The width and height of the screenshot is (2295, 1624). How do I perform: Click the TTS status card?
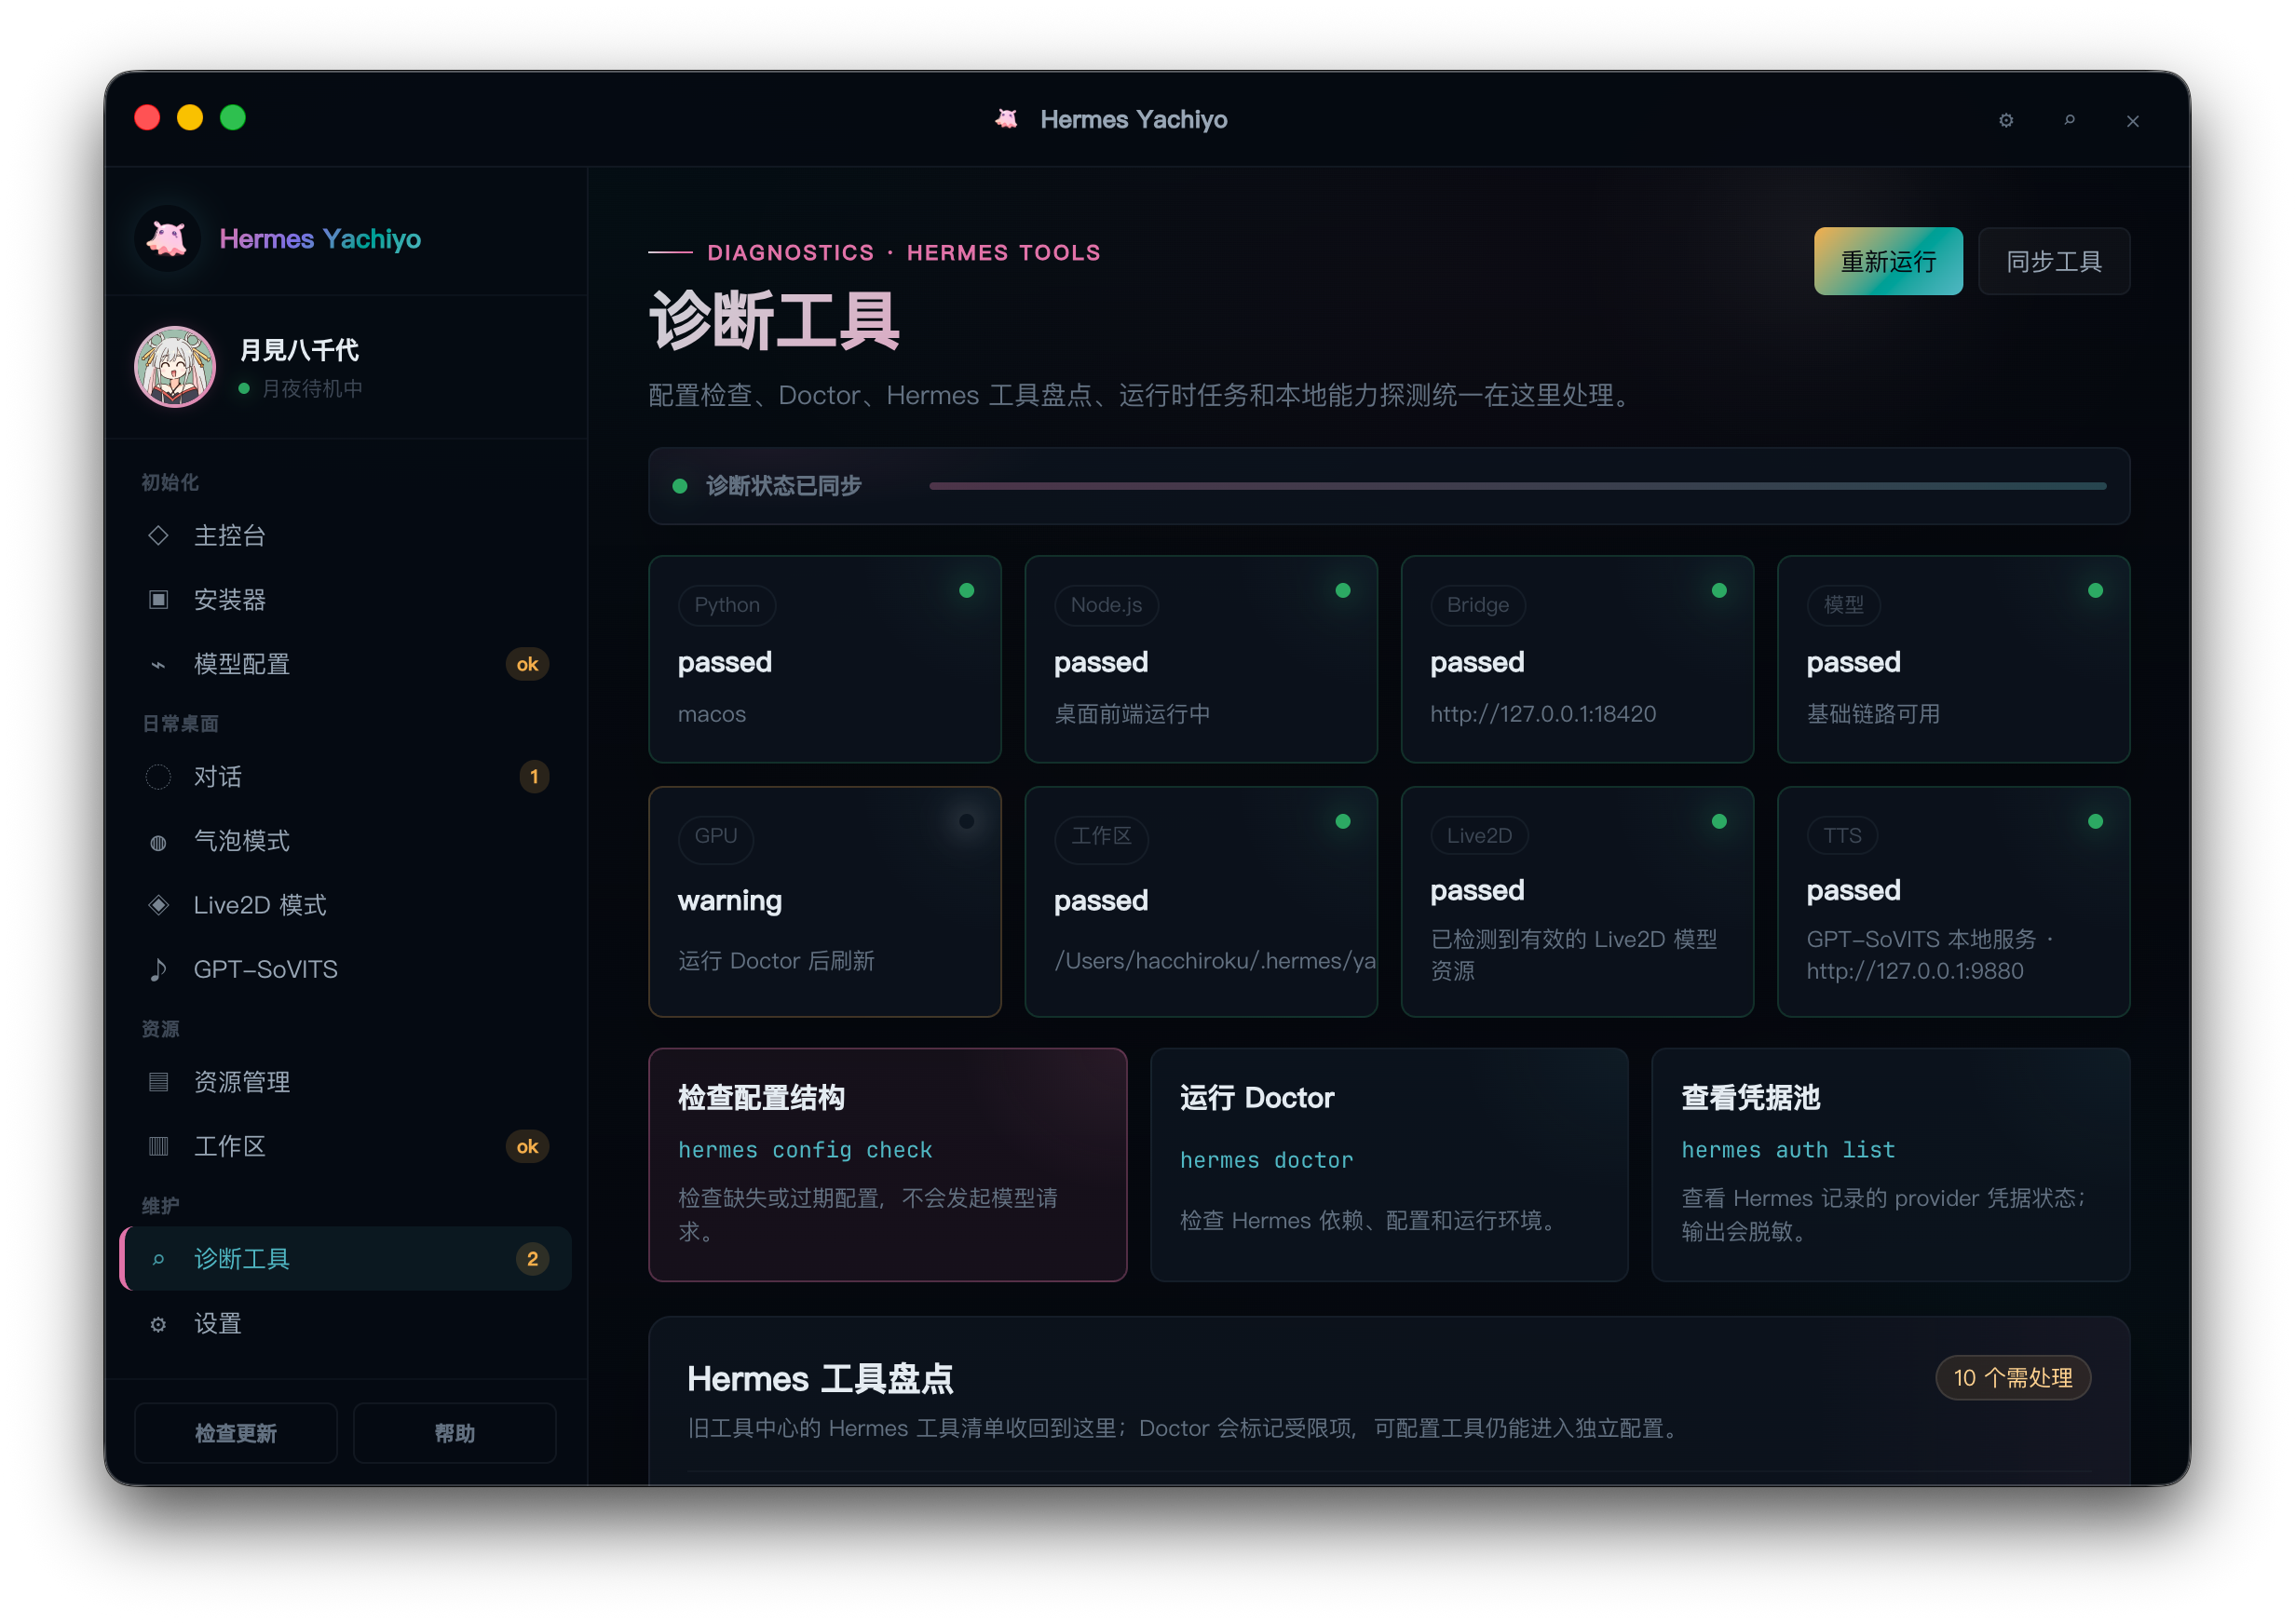[x=1953, y=901]
